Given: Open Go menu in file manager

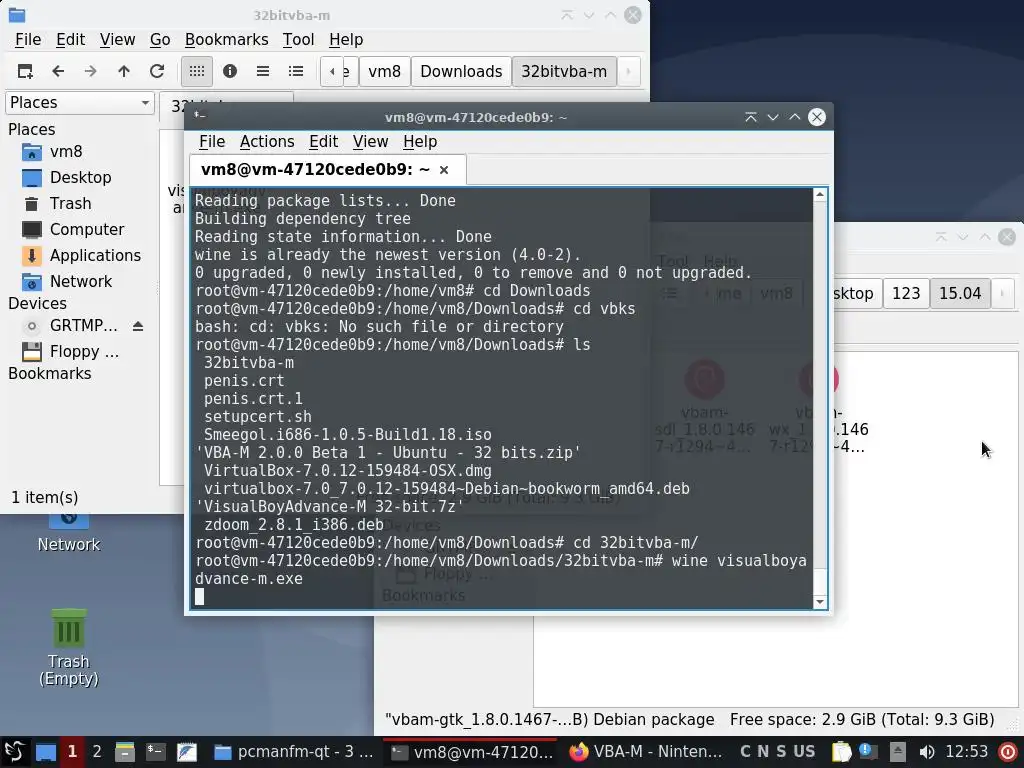Looking at the screenshot, I should point(160,40).
